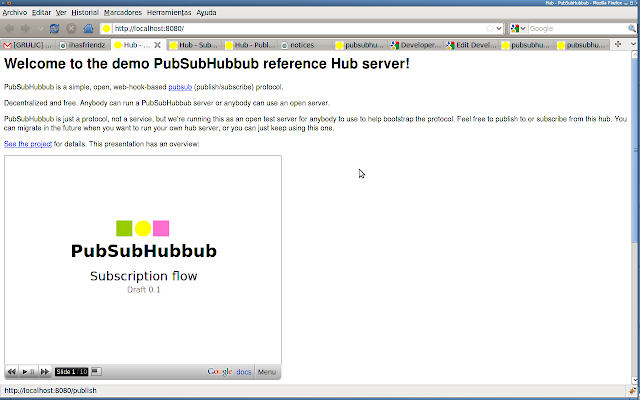Click the browser Forward arrow button
Screen dimensions: 640x400
click(x=26, y=28)
